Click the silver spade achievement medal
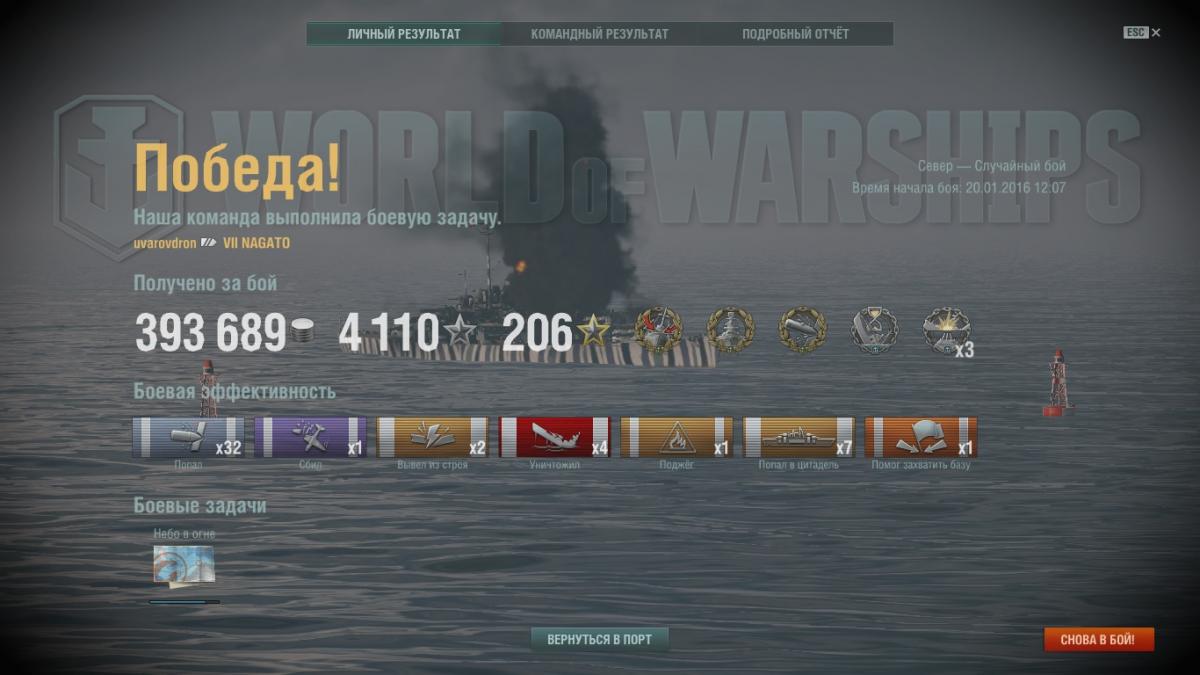1200x675 pixels. click(x=875, y=330)
